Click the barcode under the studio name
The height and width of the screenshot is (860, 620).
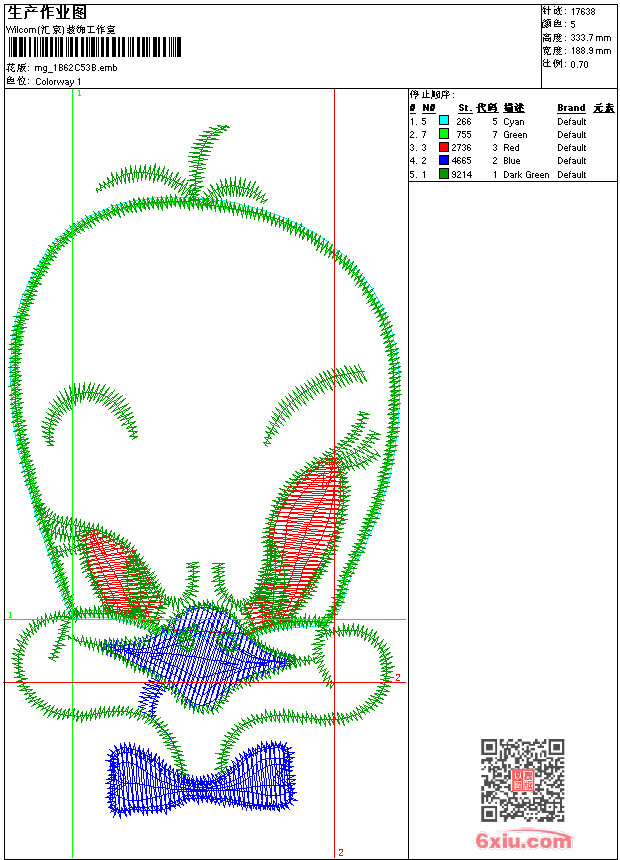(94, 48)
